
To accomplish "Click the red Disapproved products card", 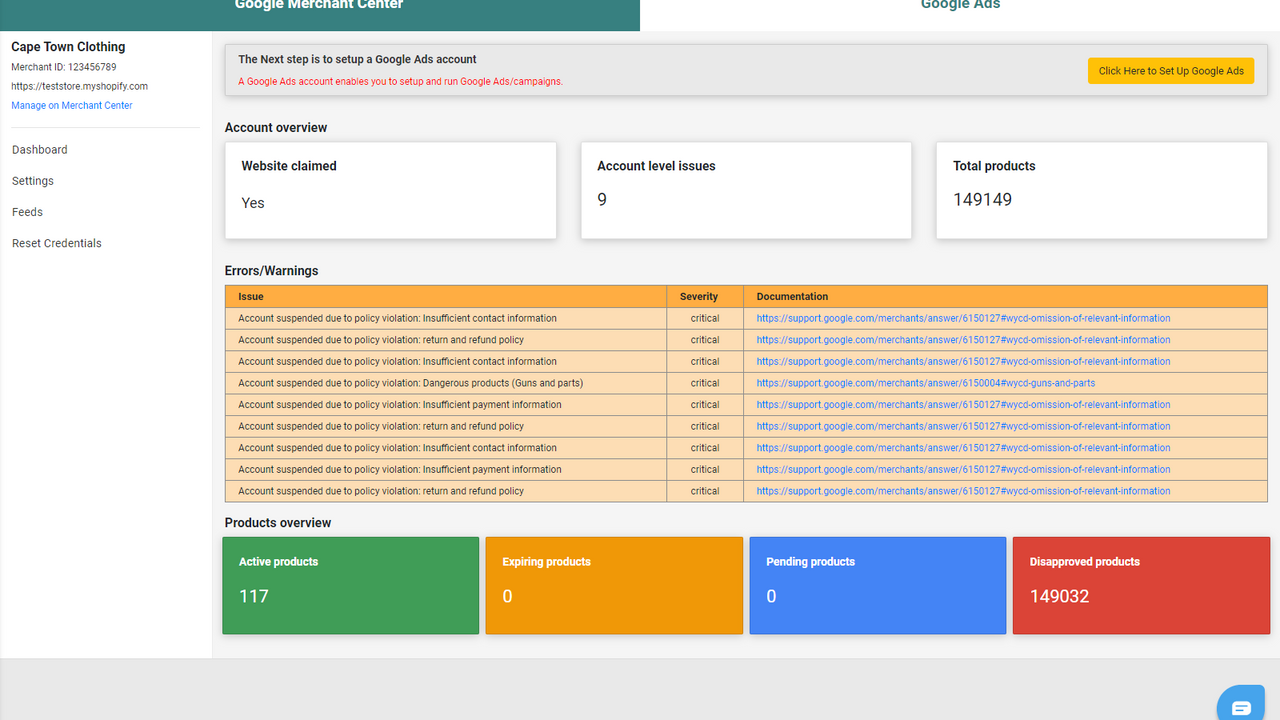I will pyautogui.click(x=1141, y=585).
